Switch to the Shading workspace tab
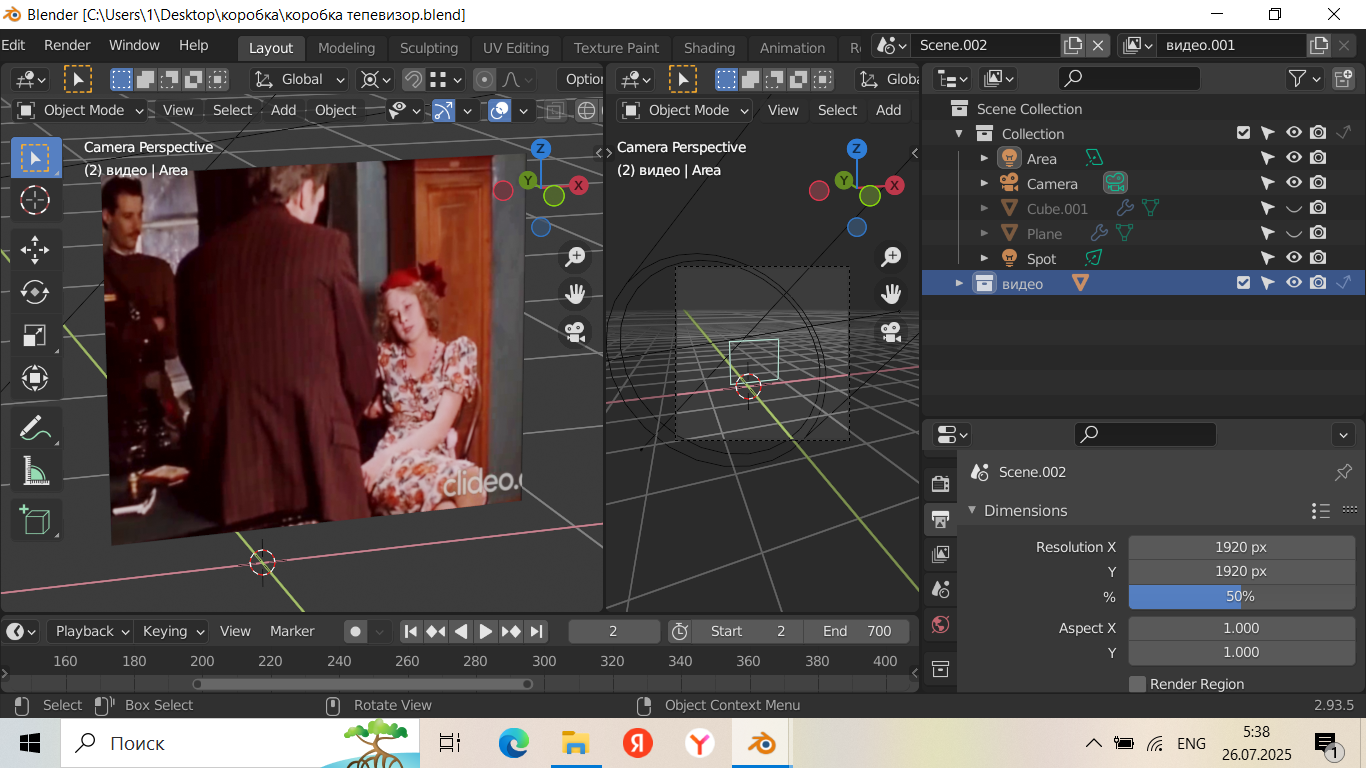1366x768 pixels. (709, 47)
